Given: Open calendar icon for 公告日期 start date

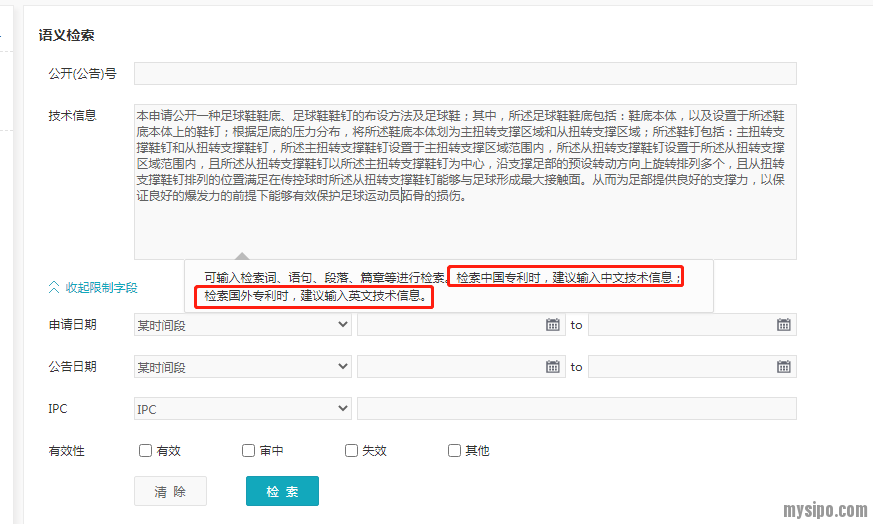Looking at the screenshot, I should pyautogui.click(x=552, y=367).
